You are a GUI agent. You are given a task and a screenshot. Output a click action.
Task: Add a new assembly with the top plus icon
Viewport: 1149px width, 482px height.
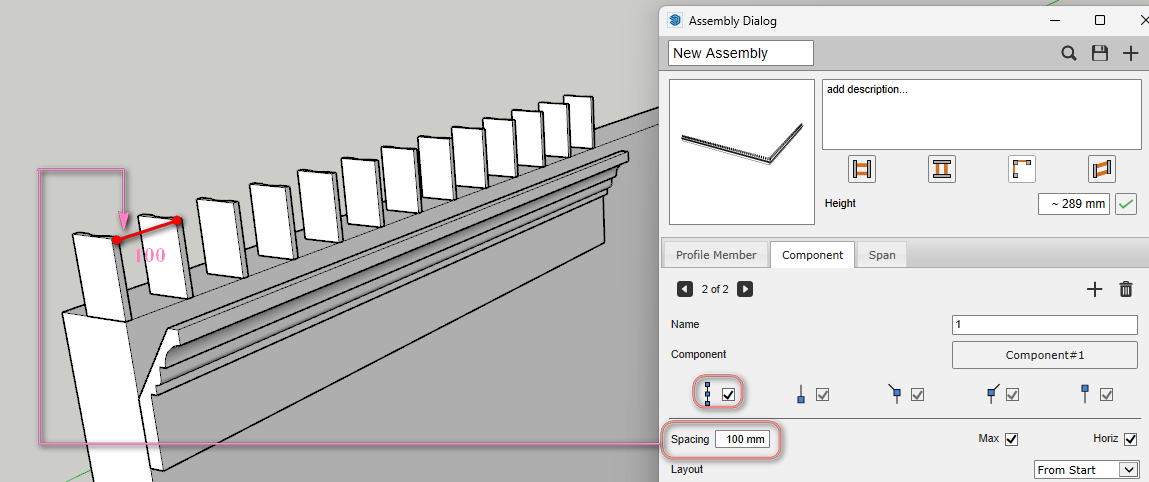click(1130, 53)
